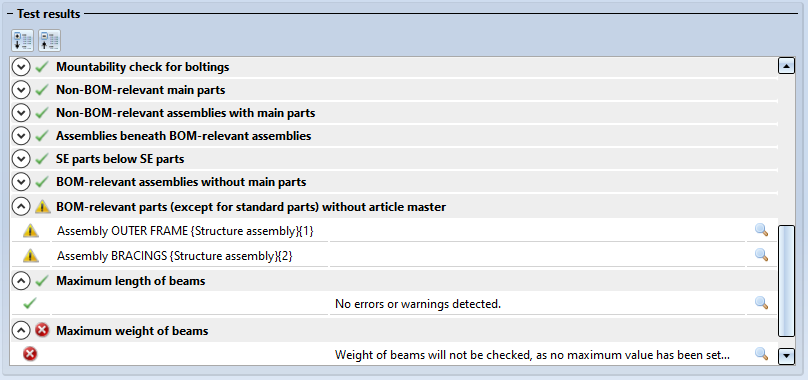The width and height of the screenshot is (808, 380).
Task: Click red error icon on Maximum weight of beams
Action: [42, 330]
